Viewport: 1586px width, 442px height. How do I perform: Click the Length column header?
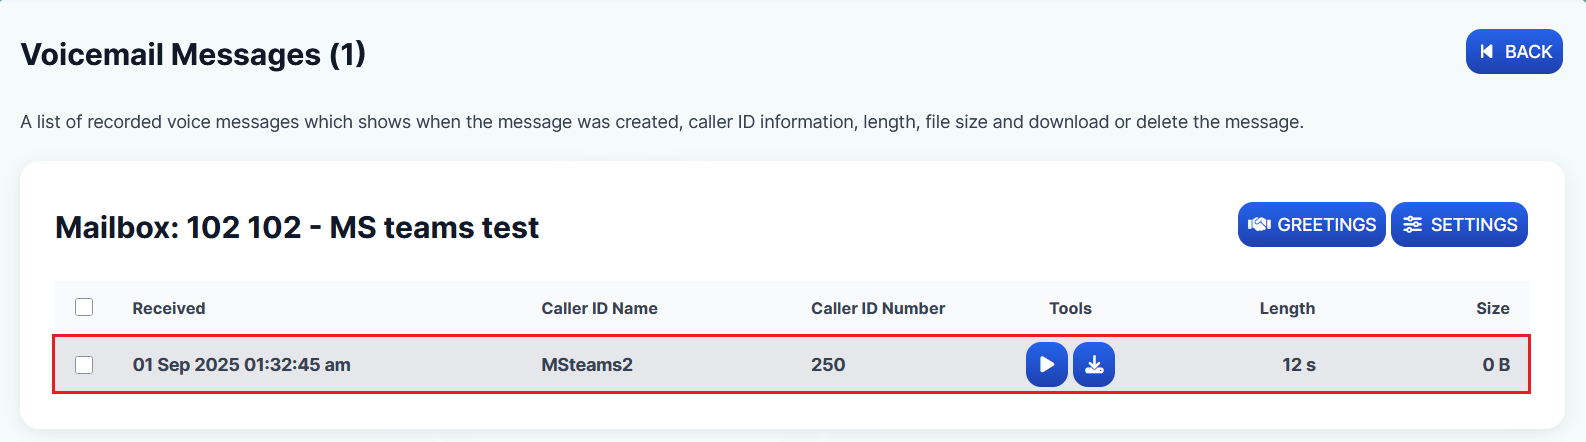(x=1287, y=308)
